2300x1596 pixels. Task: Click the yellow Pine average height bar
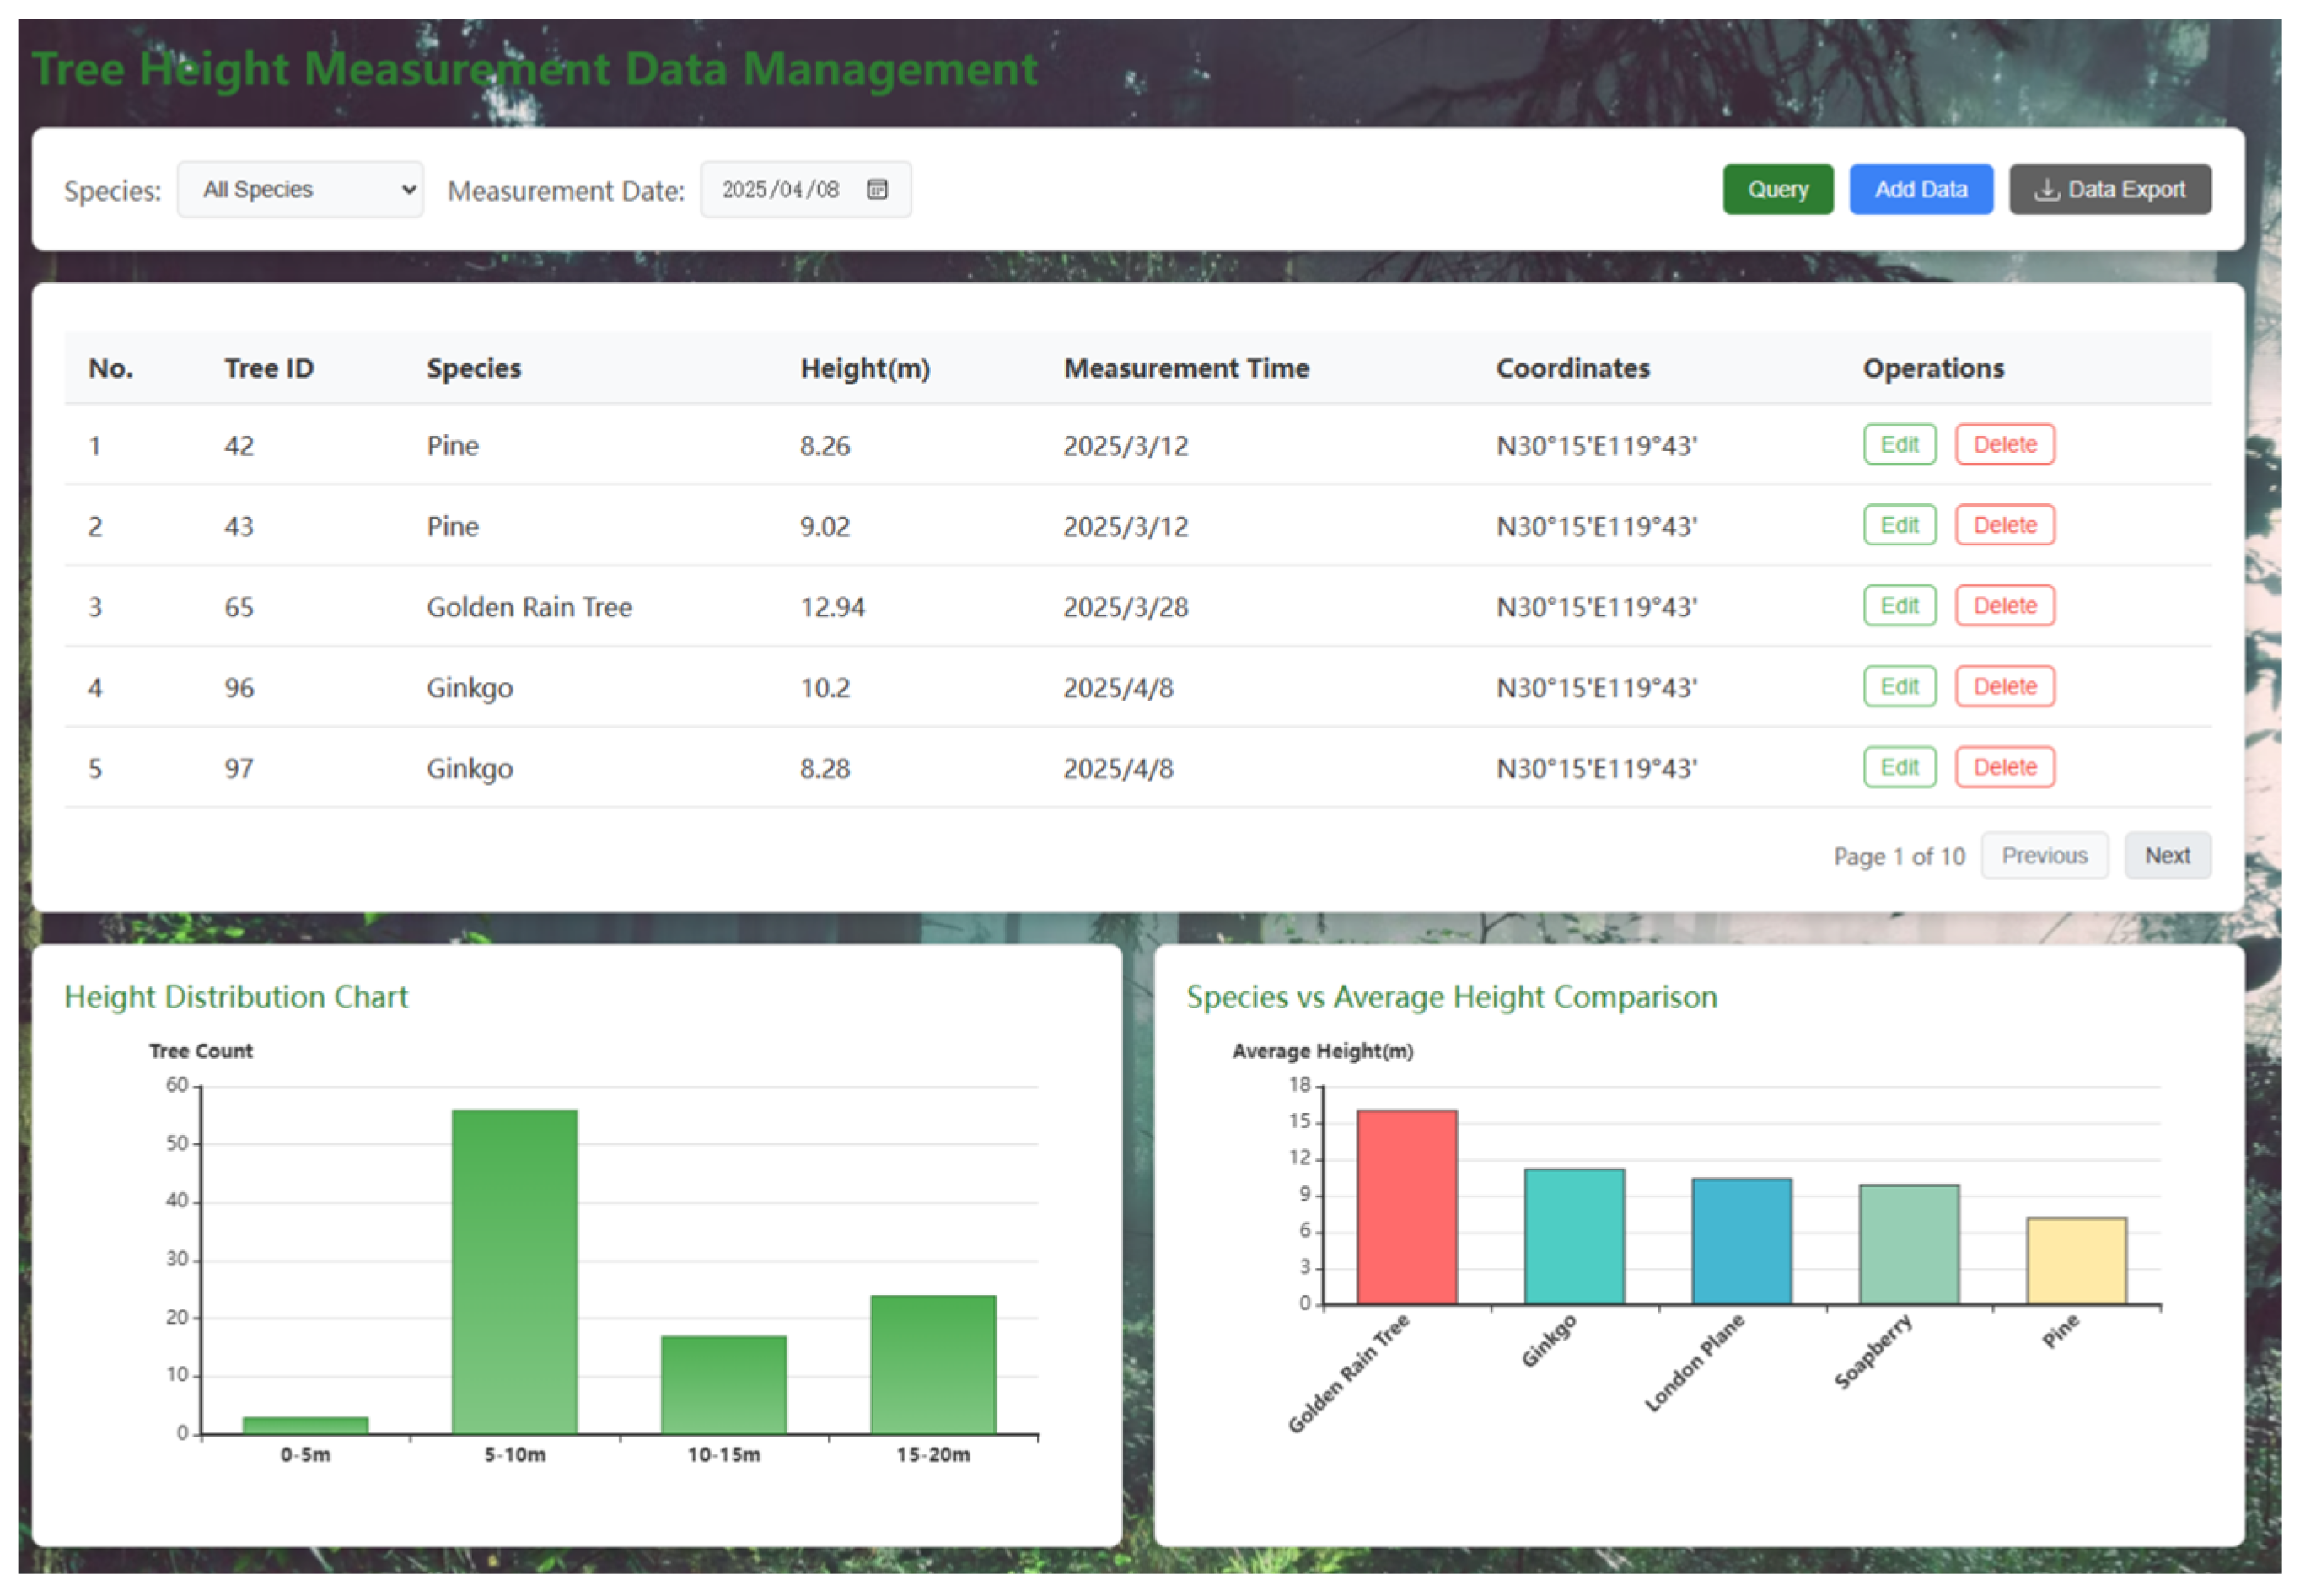coord(2076,1260)
